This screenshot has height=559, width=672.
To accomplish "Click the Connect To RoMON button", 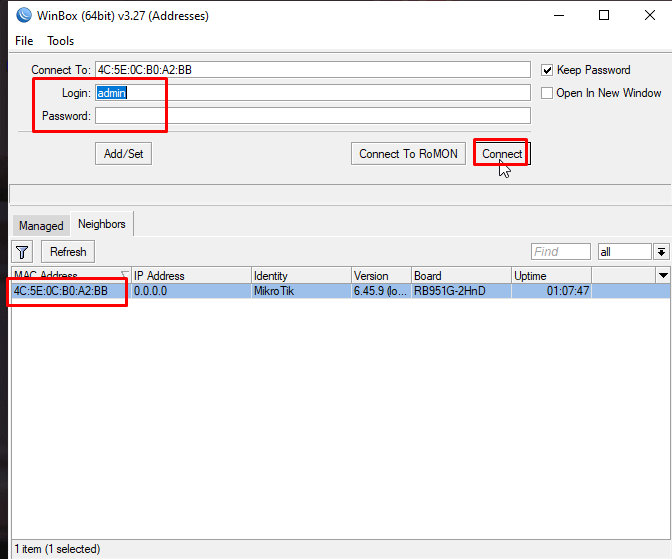I will click(x=408, y=153).
